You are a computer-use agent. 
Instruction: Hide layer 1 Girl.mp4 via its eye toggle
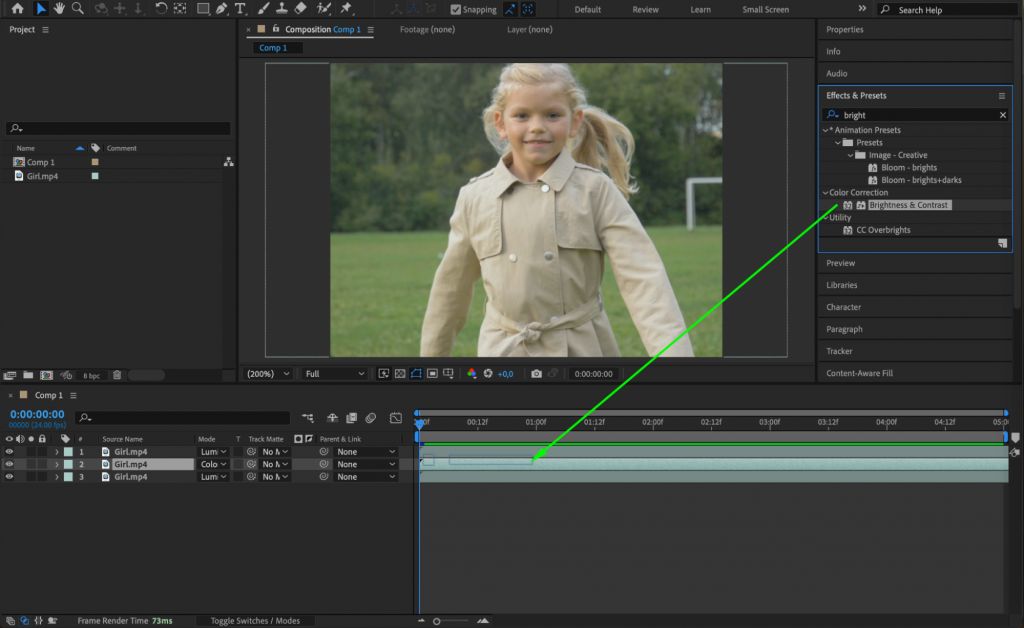[9, 451]
